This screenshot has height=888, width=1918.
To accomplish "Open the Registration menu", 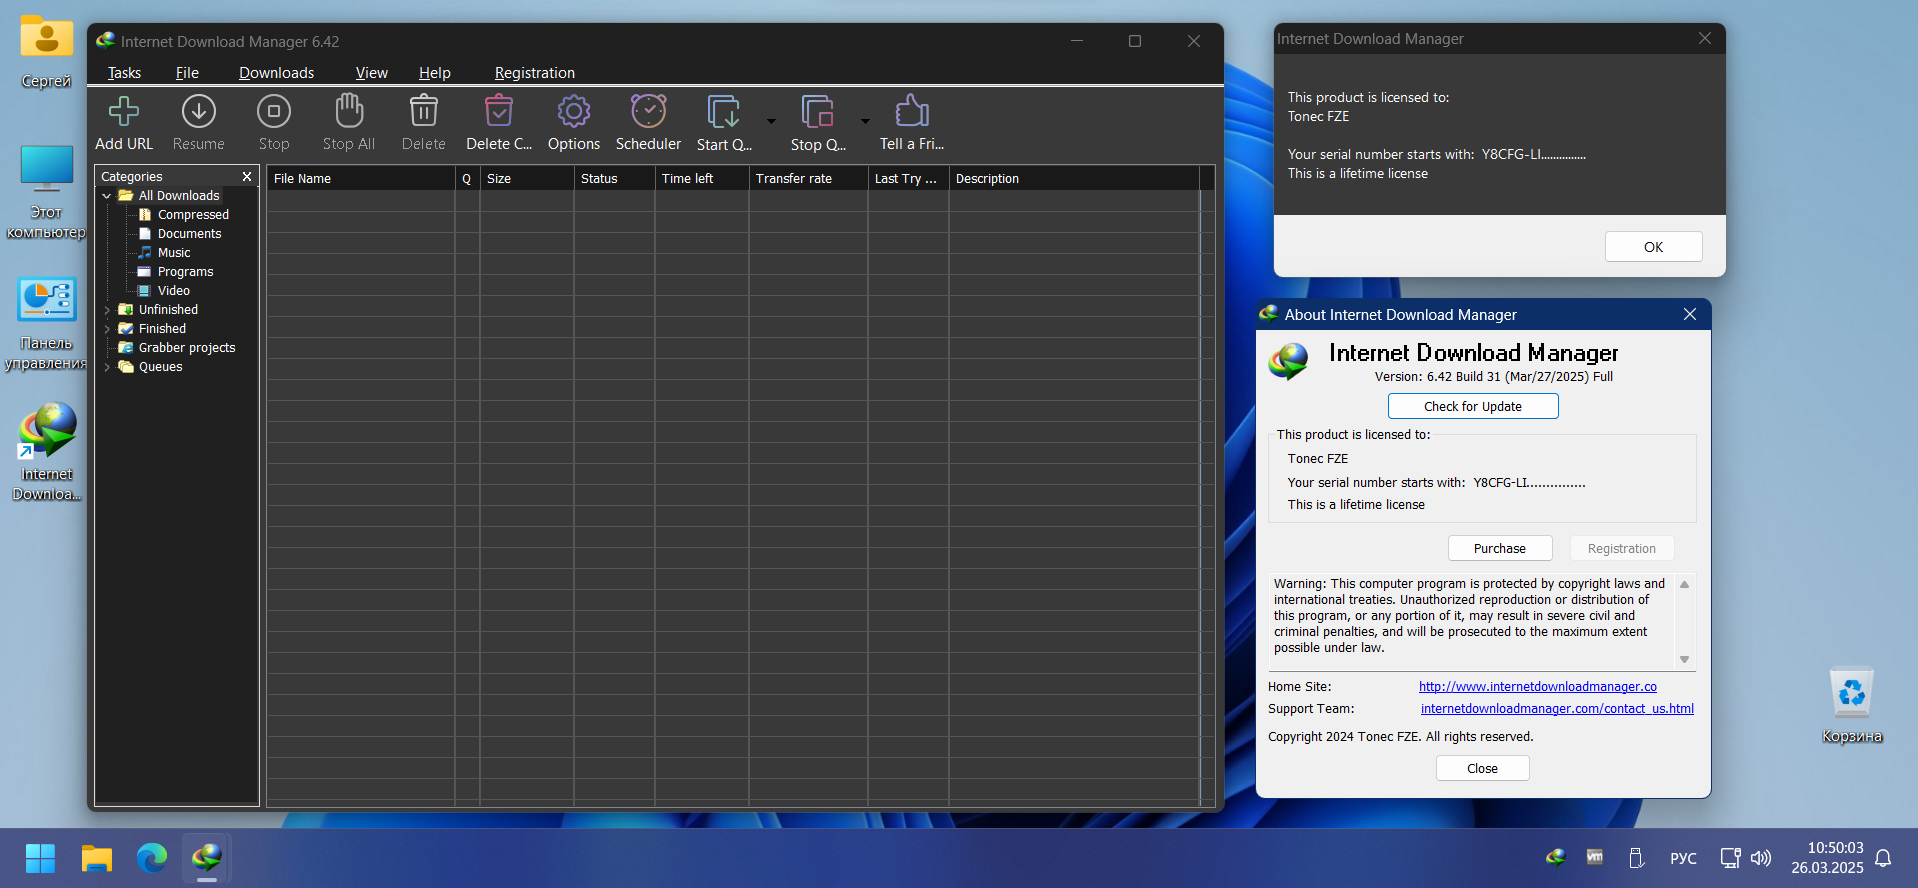I will point(534,73).
